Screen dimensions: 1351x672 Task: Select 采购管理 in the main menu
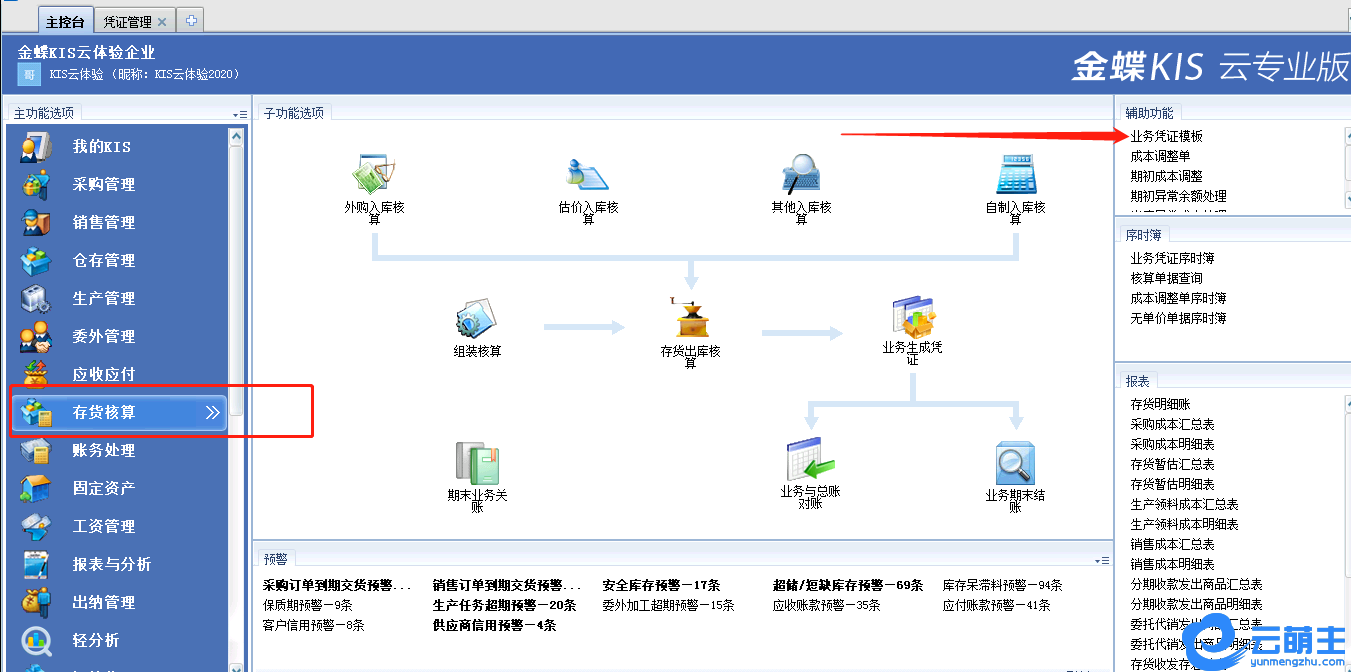(104, 185)
